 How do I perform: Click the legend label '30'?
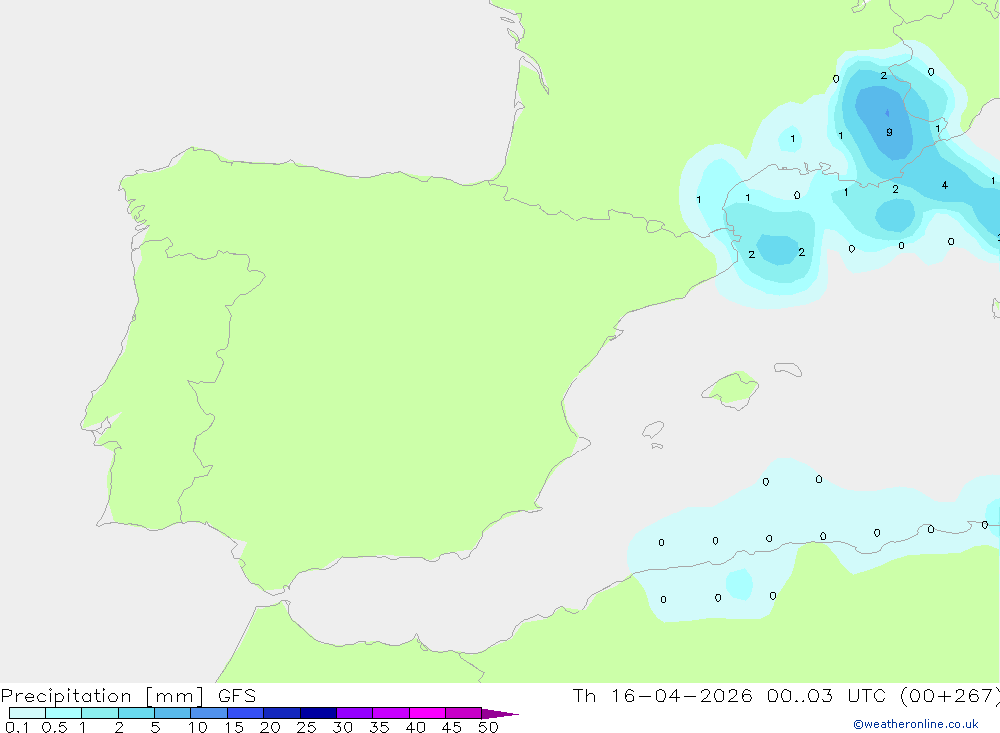[342, 727]
